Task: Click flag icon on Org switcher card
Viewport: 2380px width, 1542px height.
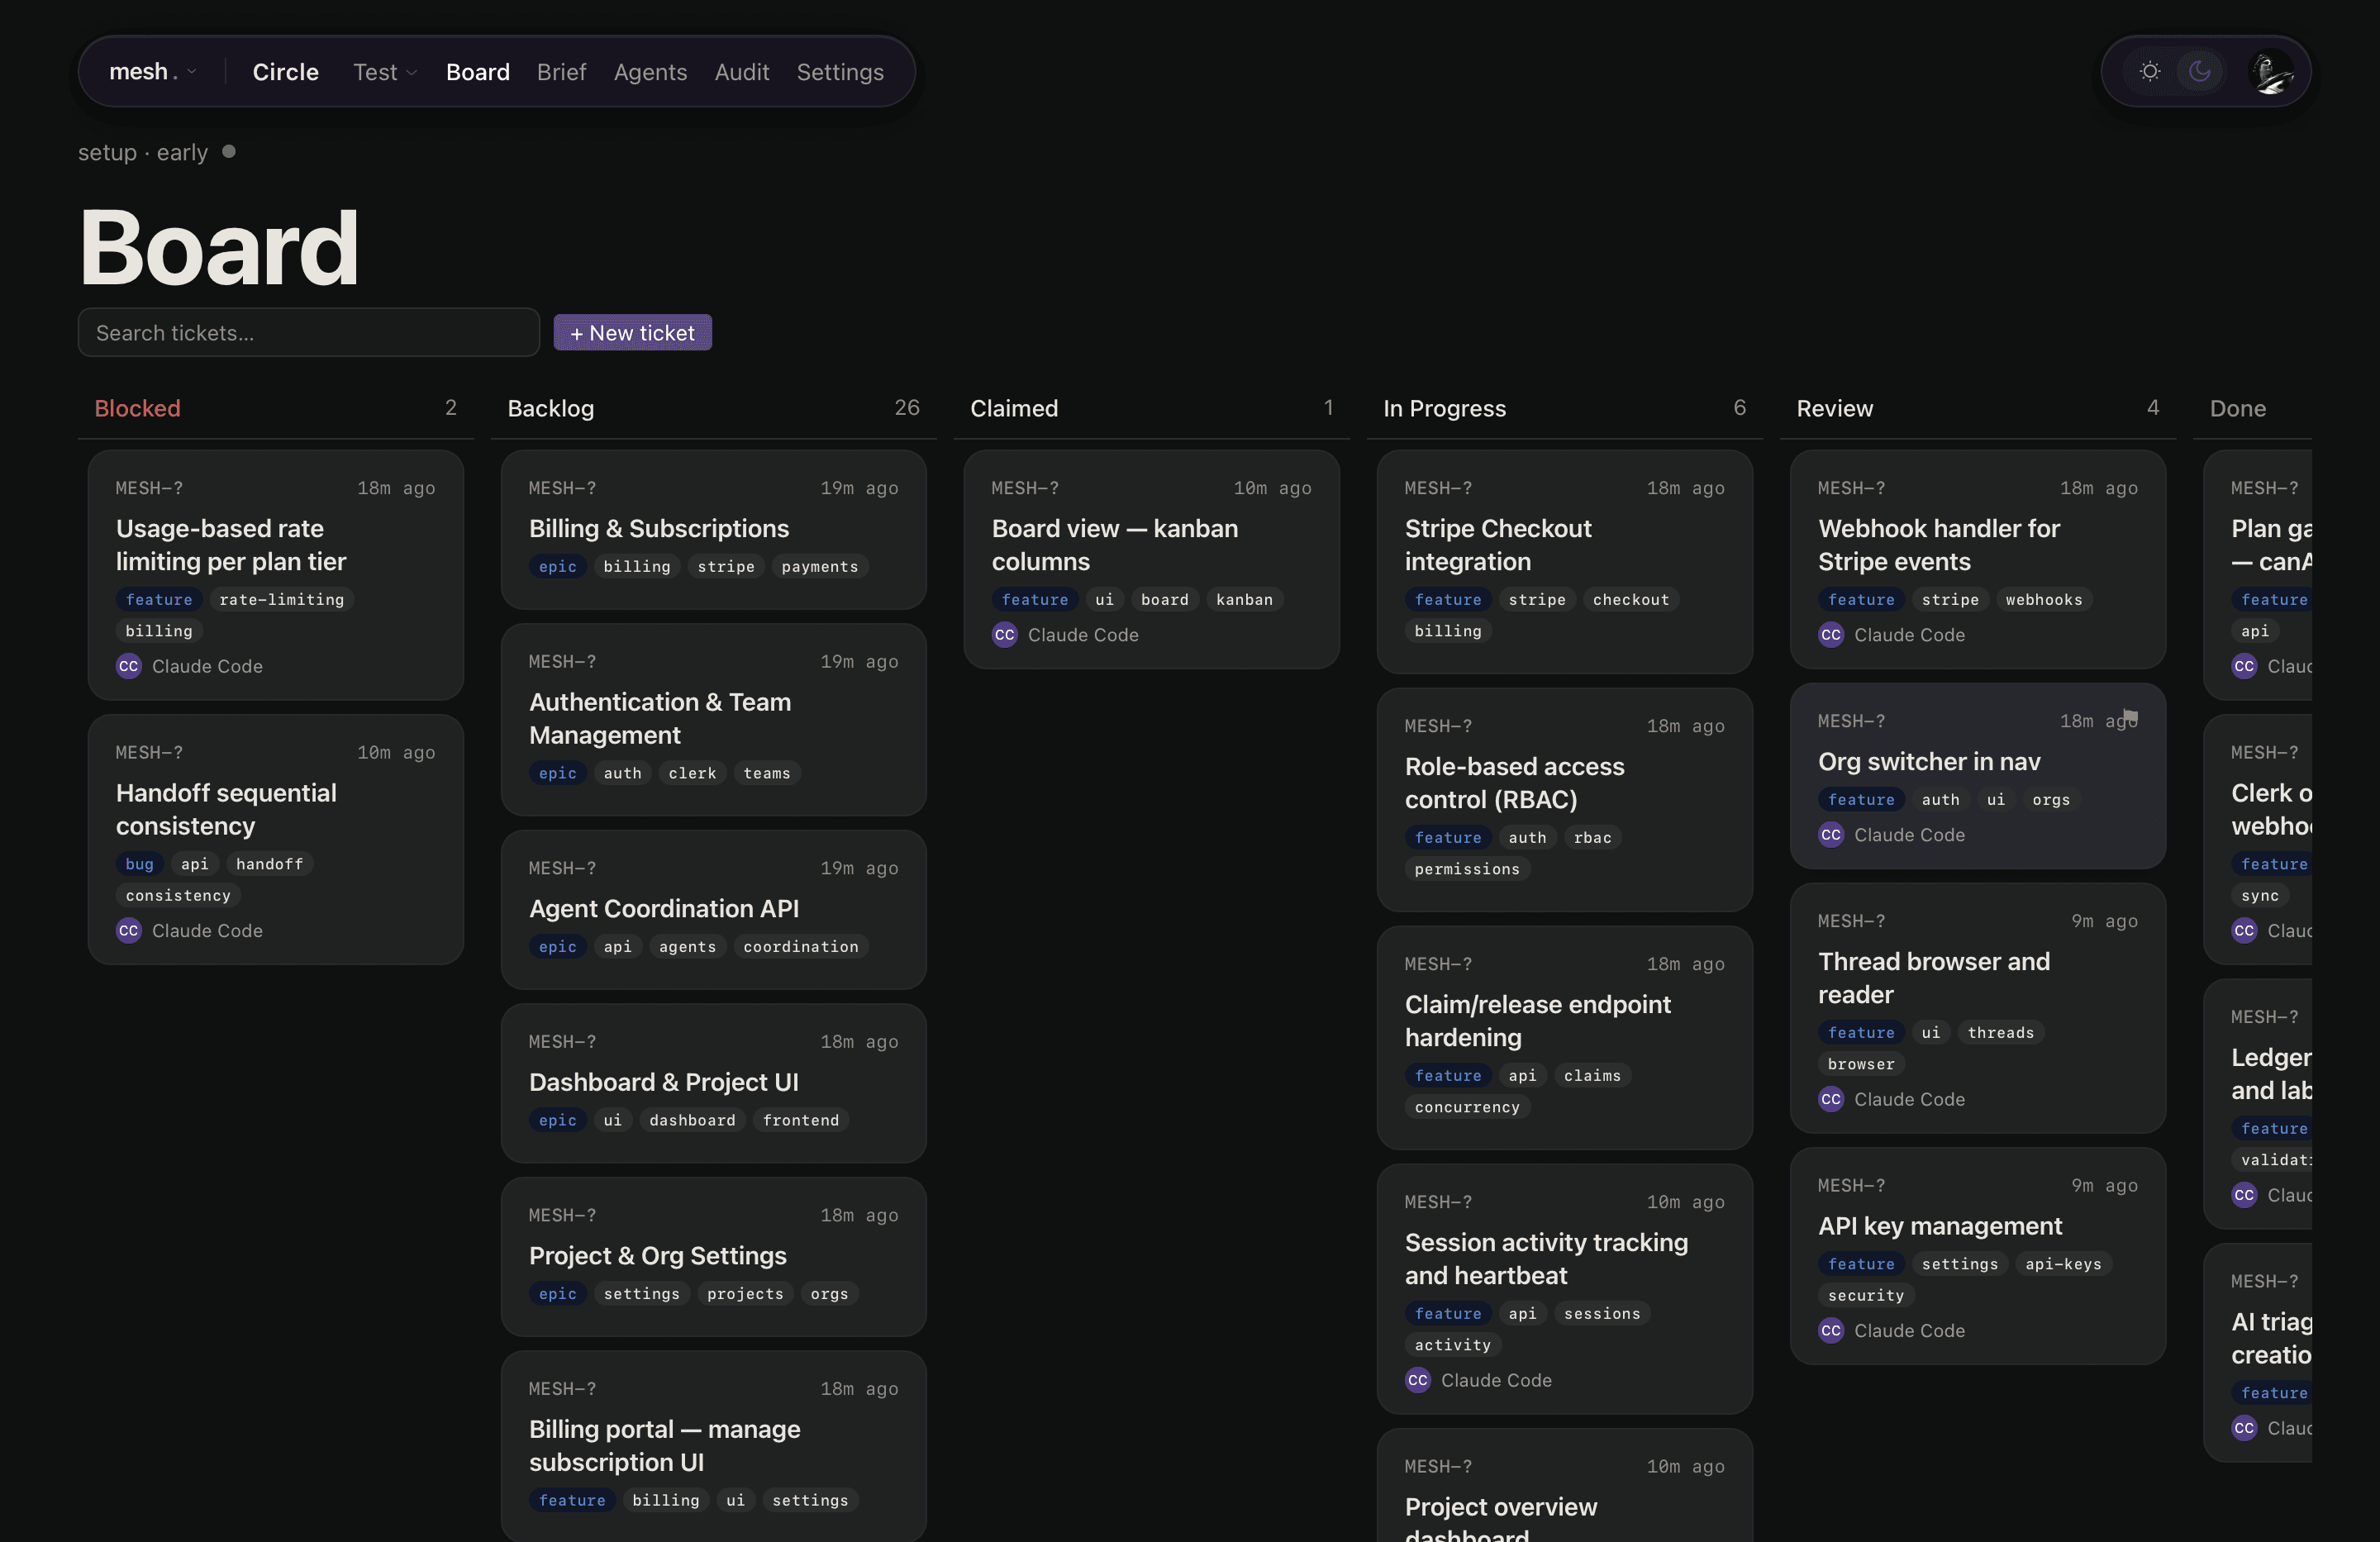Action: coord(2130,716)
